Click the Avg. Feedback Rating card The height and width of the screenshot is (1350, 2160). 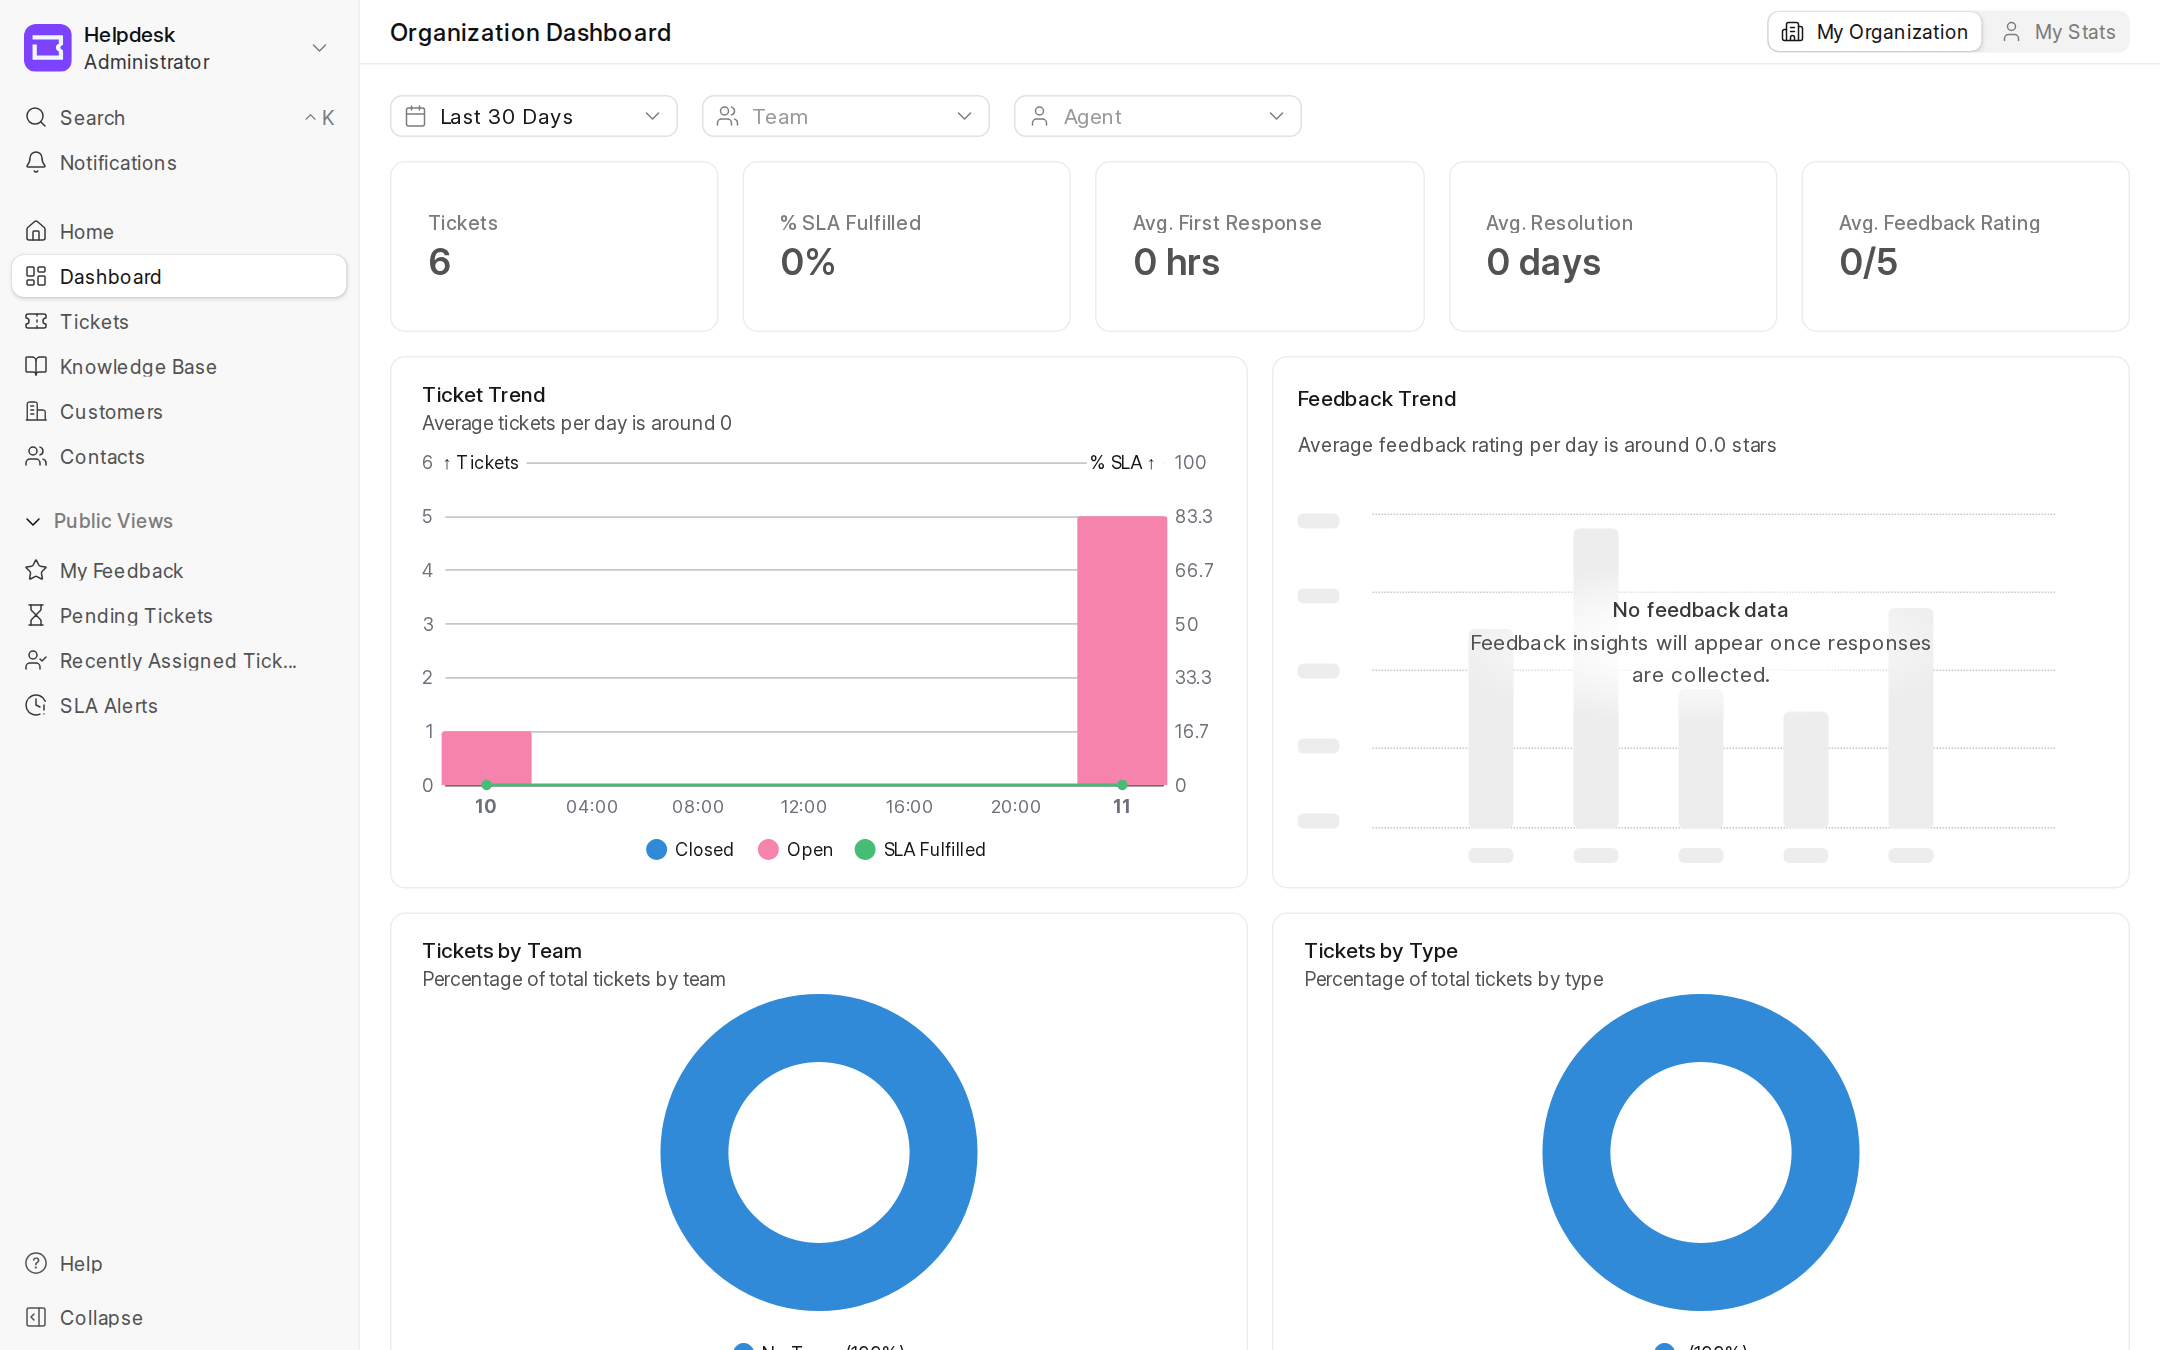click(x=1966, y=246)
